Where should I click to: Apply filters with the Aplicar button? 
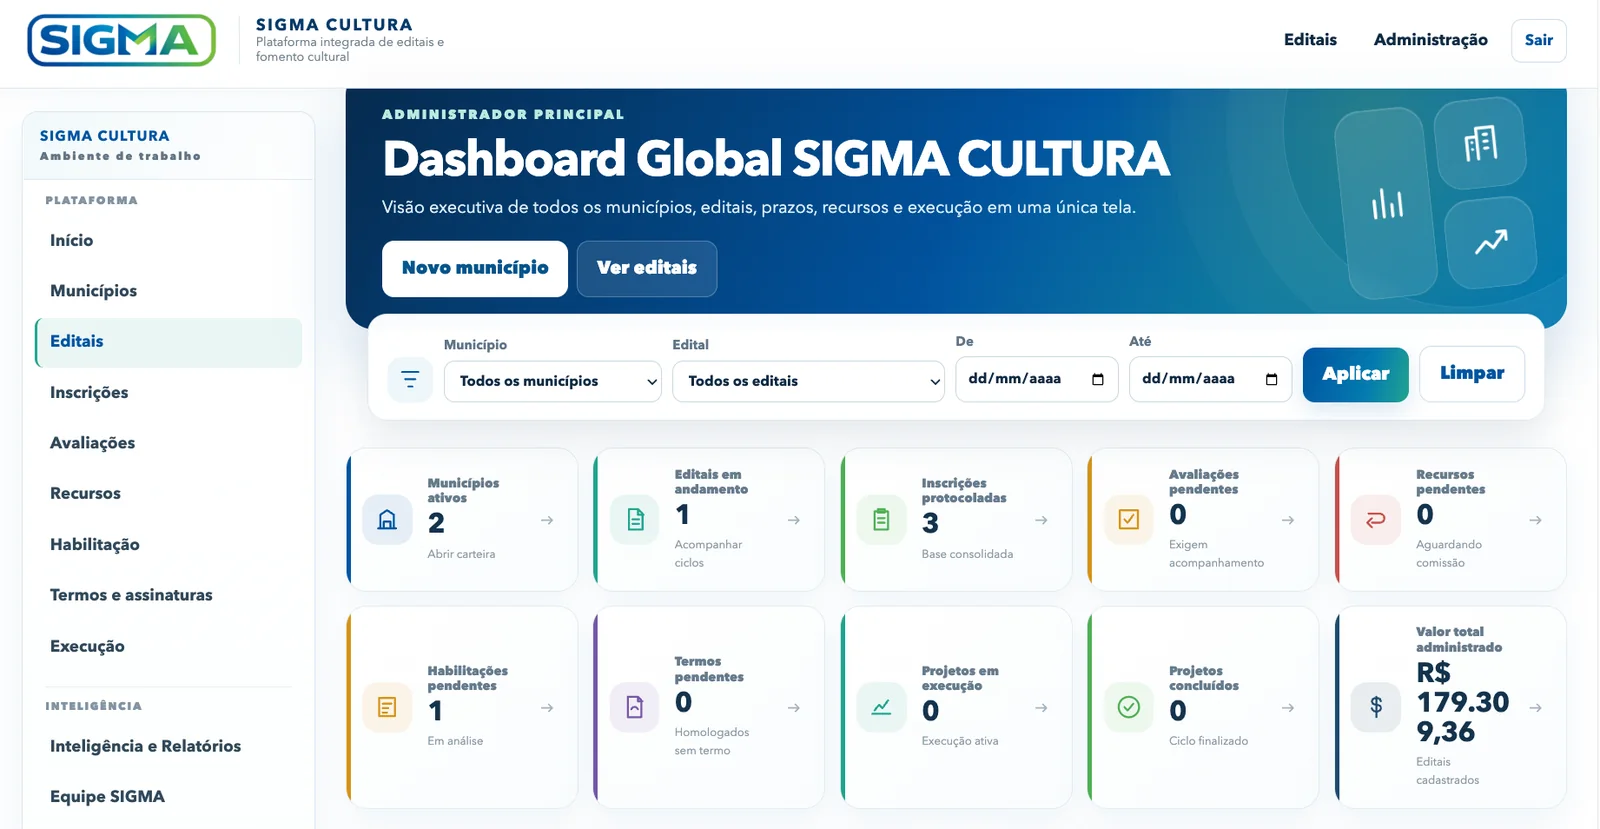[1355, 374]
